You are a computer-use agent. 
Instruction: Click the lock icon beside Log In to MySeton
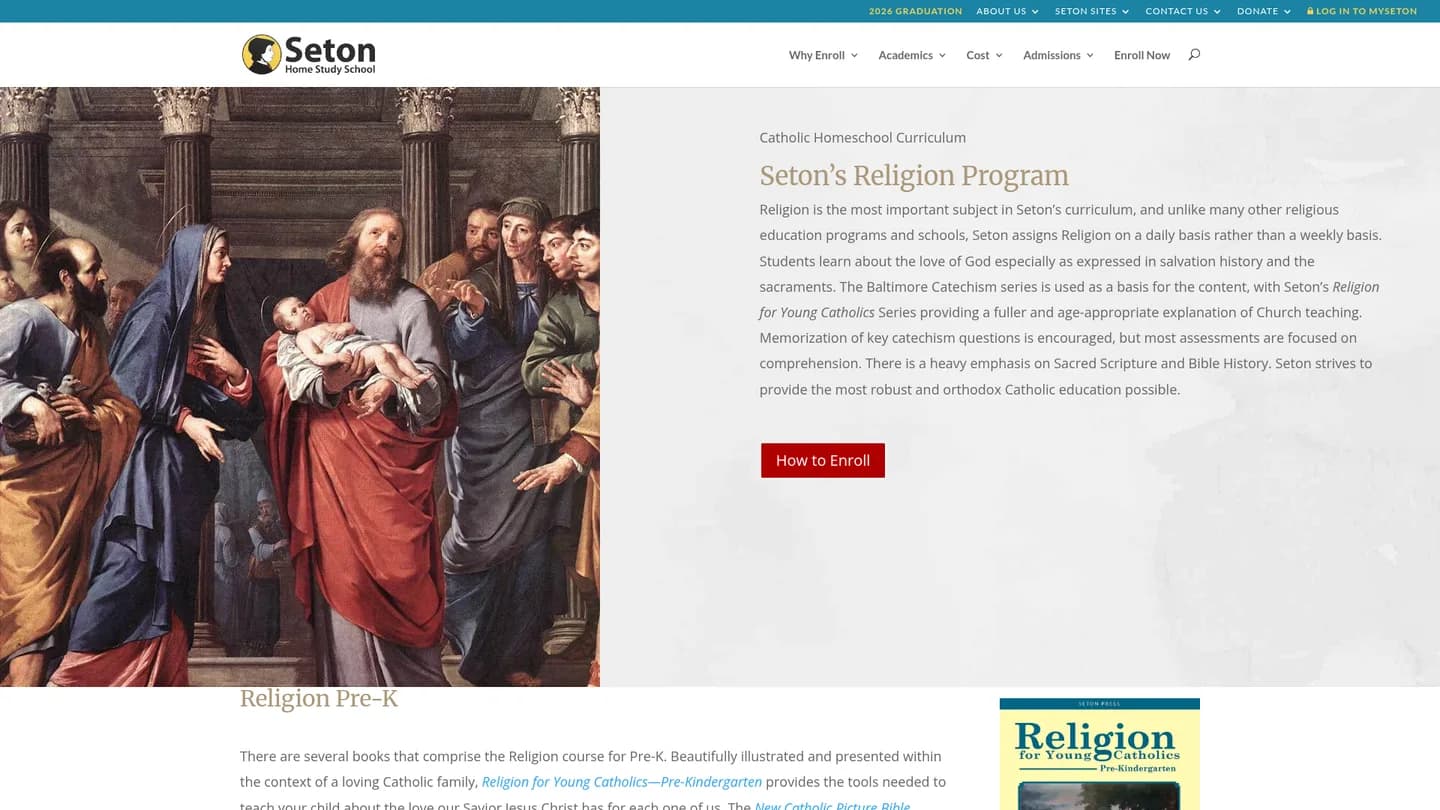click(1310, 11)
